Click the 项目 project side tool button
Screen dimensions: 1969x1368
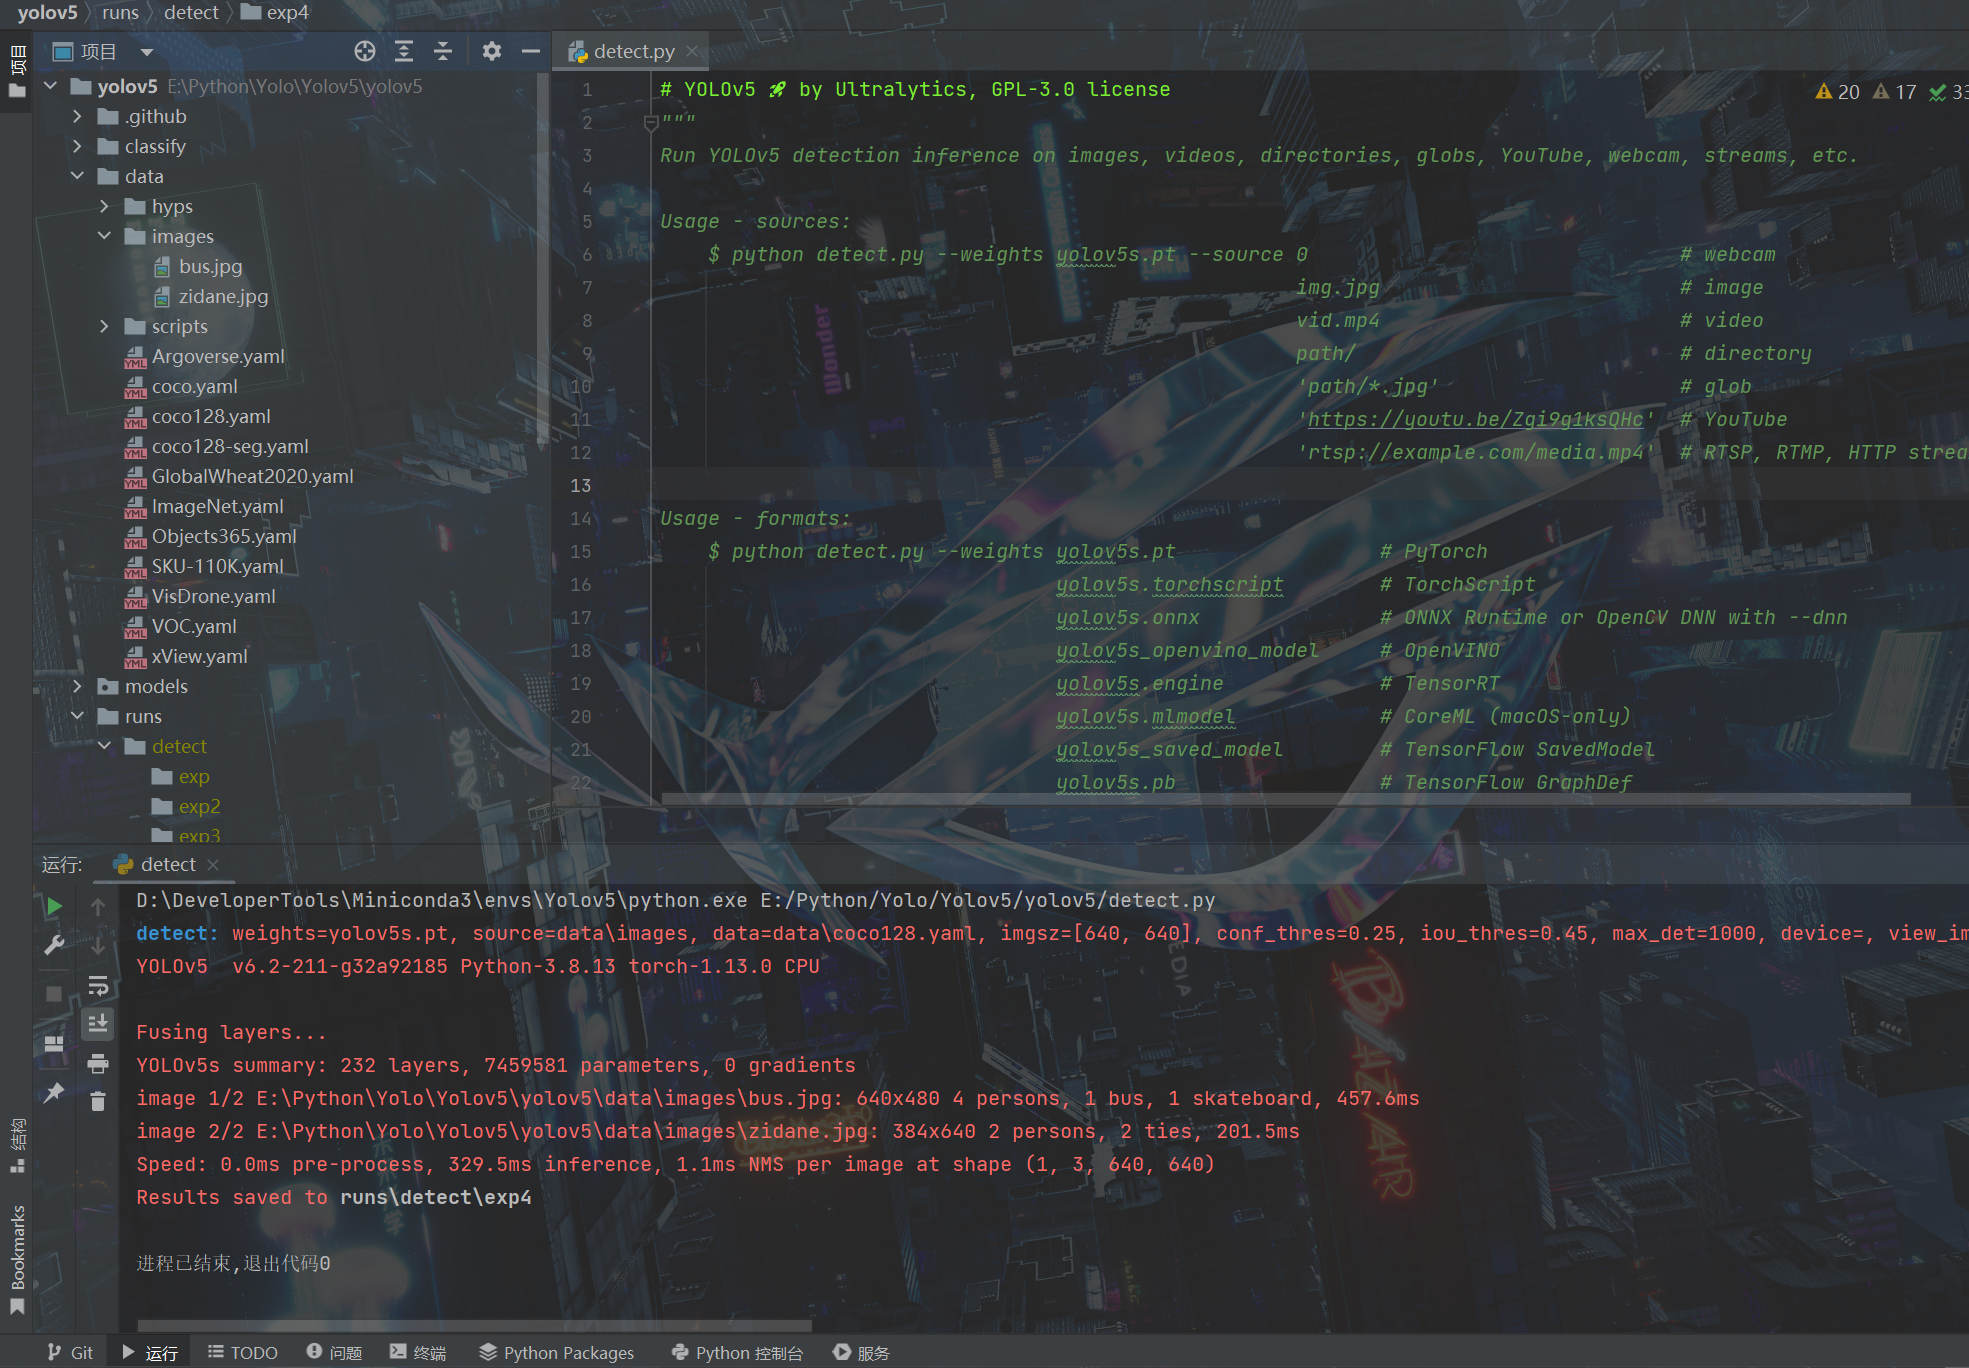[x=17, y=70]
